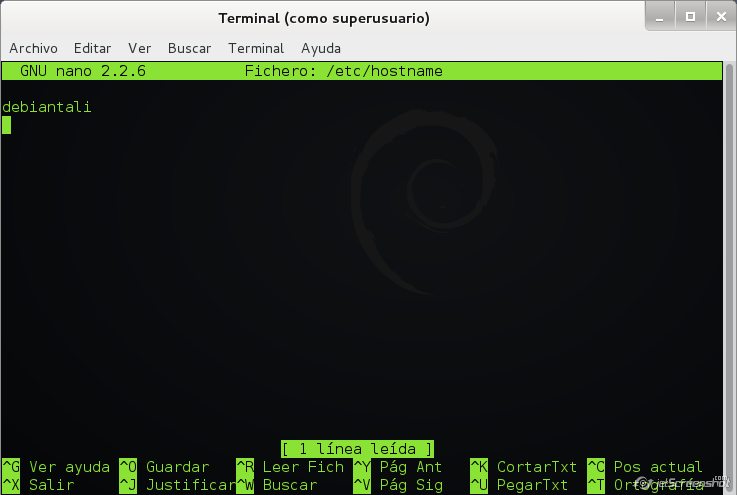Image resolution: width=737 pixels, height=495 pixels.
Task: Click the ^X Salir shortcut
Action: (39, 485)
